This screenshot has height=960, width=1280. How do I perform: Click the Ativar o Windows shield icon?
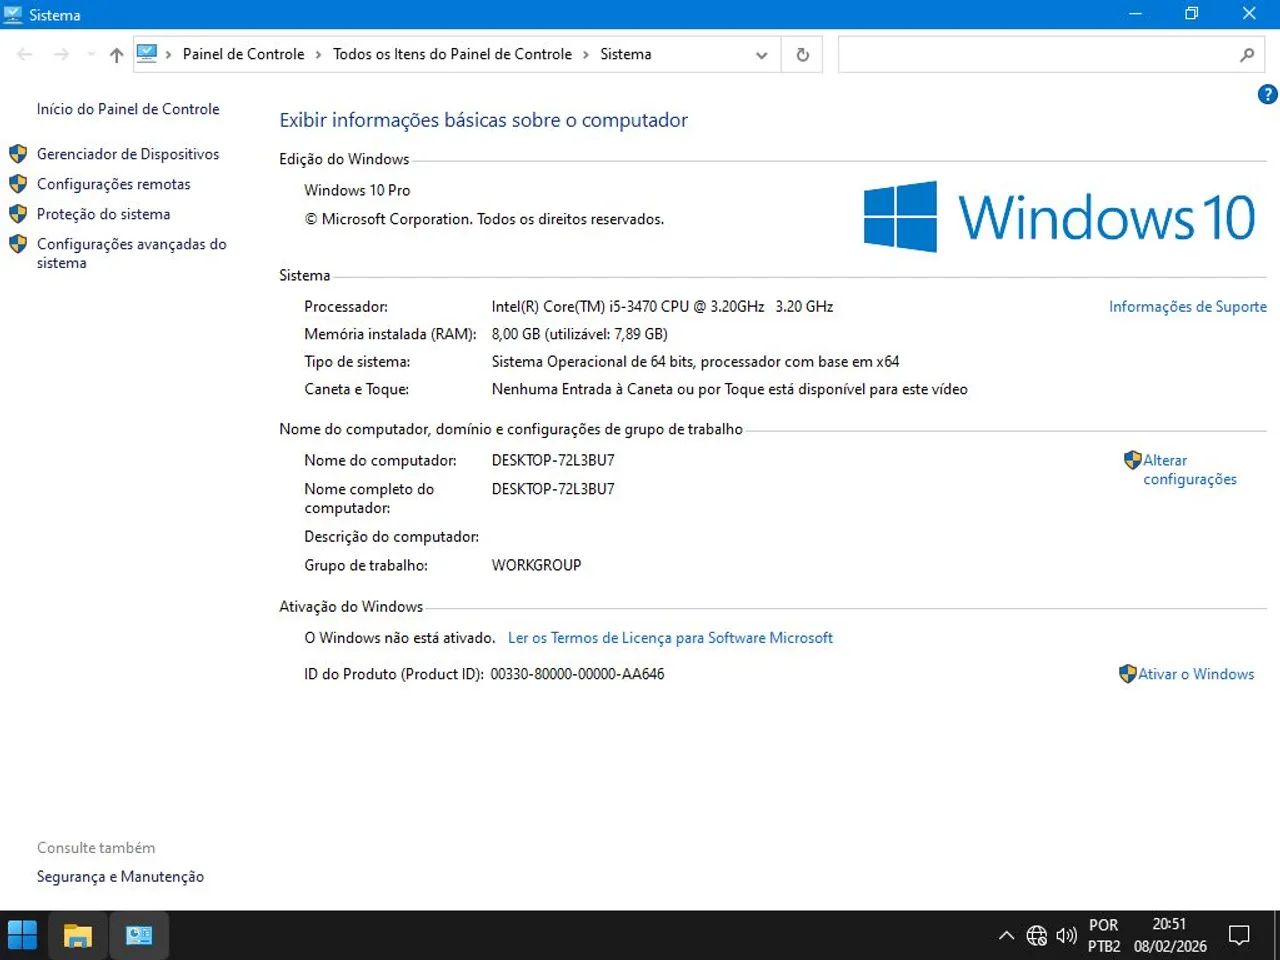[x=1128, y=674]
